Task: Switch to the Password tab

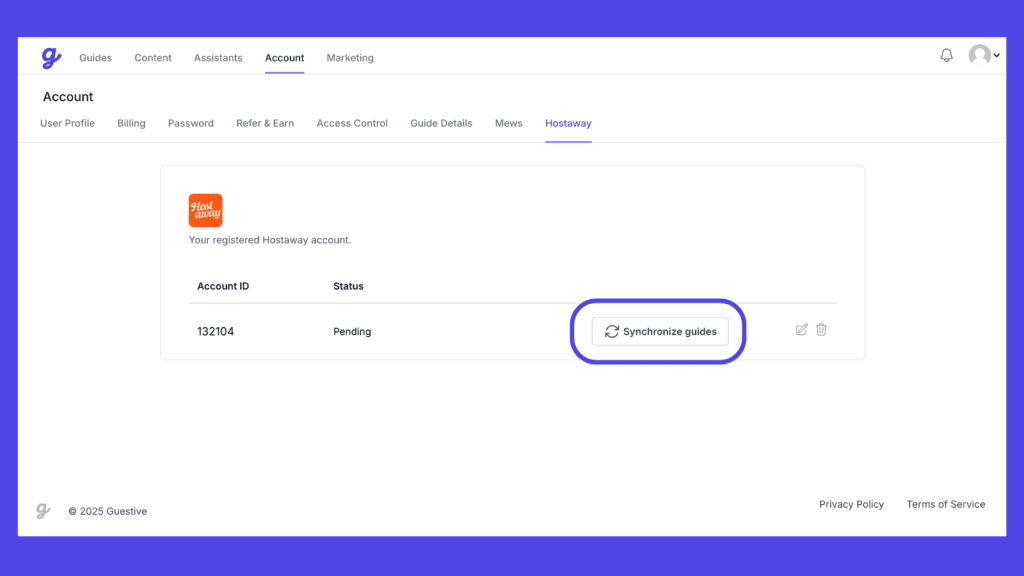Action: [191, 123]
